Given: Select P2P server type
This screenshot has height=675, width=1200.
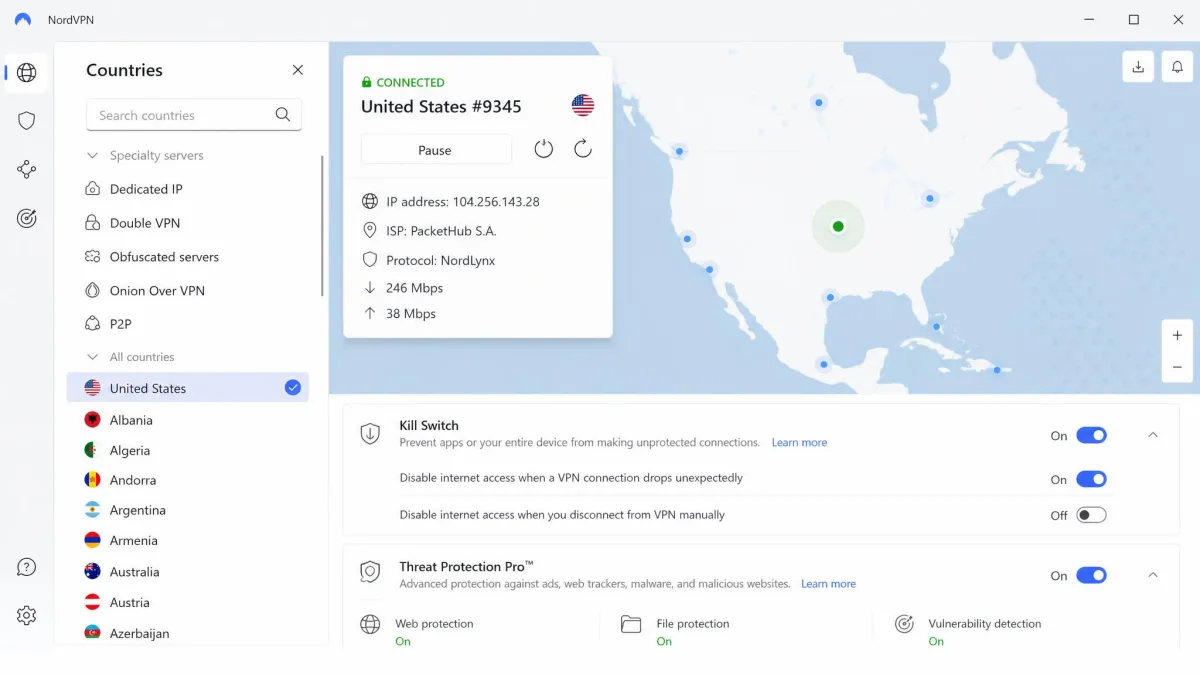Looking at the screenshot, I should (120, 324).
